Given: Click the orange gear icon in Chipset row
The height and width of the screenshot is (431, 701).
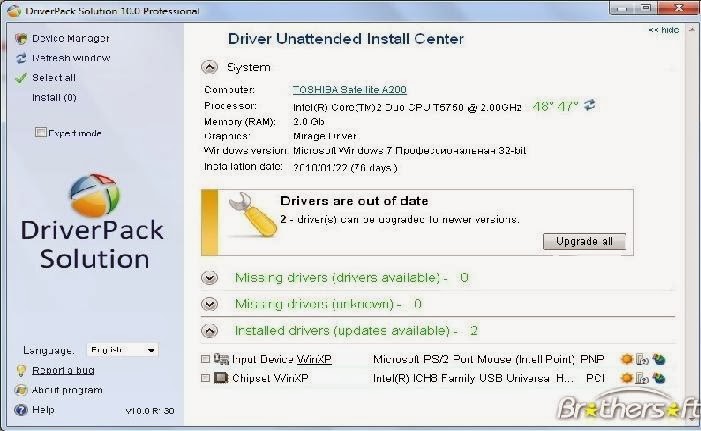Looking at the screenshot, I should click(627, 378).
